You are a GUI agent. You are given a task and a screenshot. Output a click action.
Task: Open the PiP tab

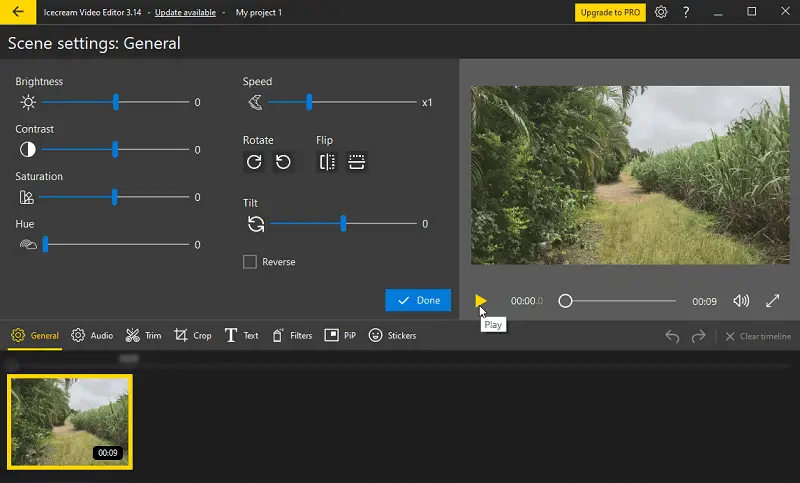(x=340, y=336)
